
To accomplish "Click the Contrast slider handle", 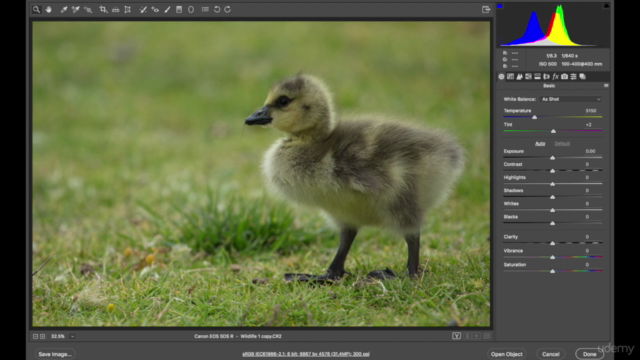I will (x=552, y=171).
